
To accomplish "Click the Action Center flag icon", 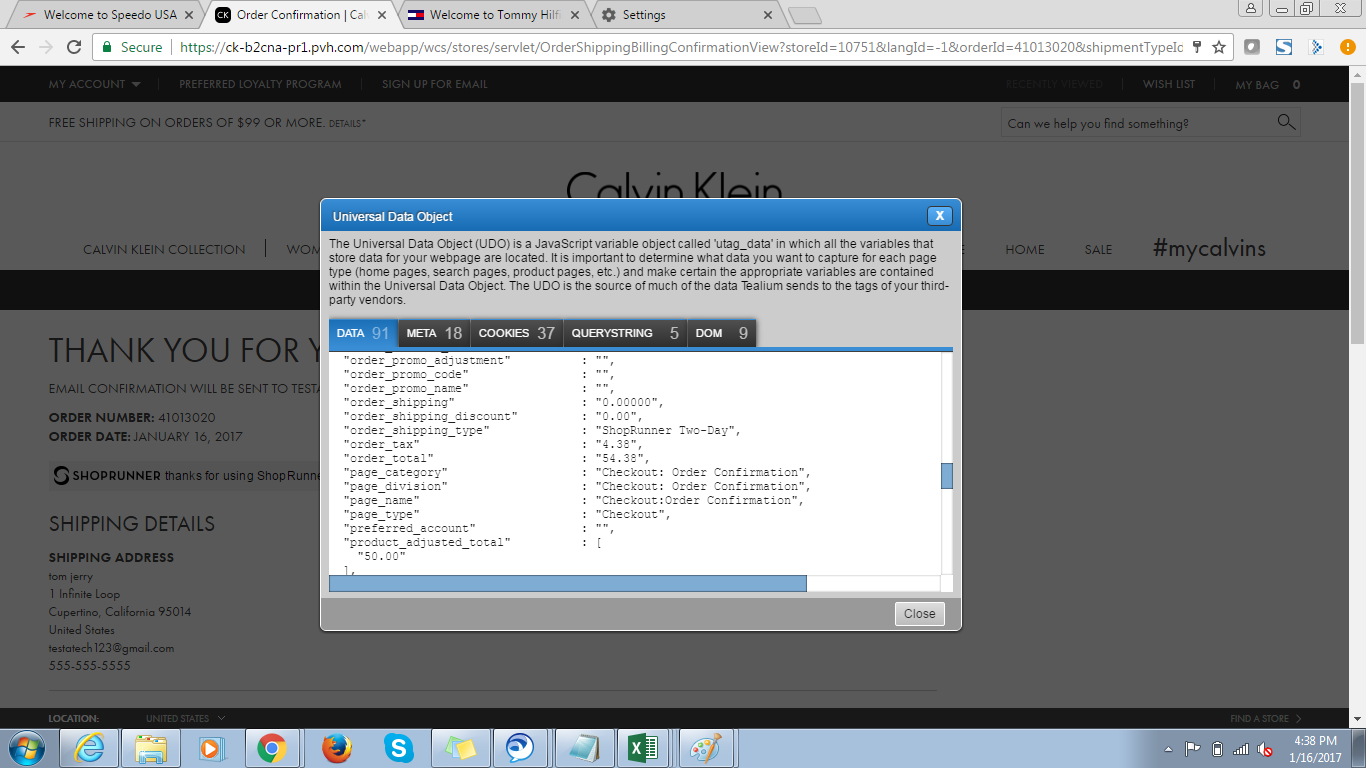I will pyautogui.click(x=1192, y=749).
